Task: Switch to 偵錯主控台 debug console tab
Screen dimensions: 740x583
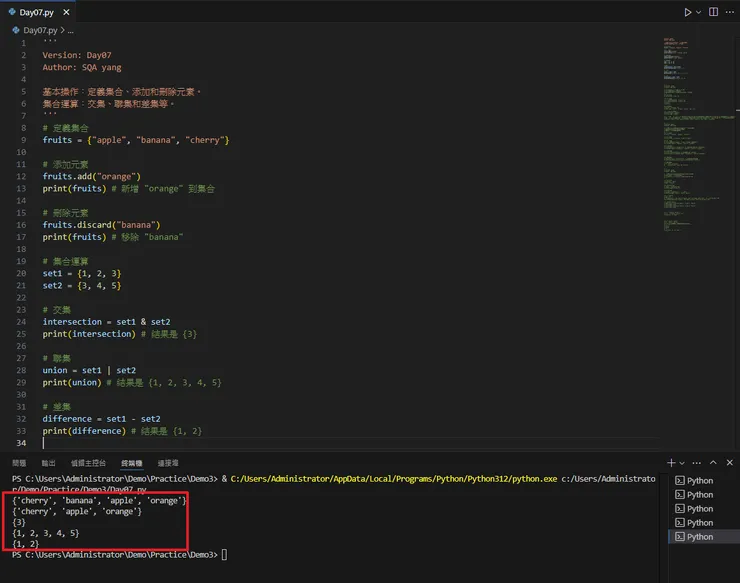Action: [x=88, y=463]
